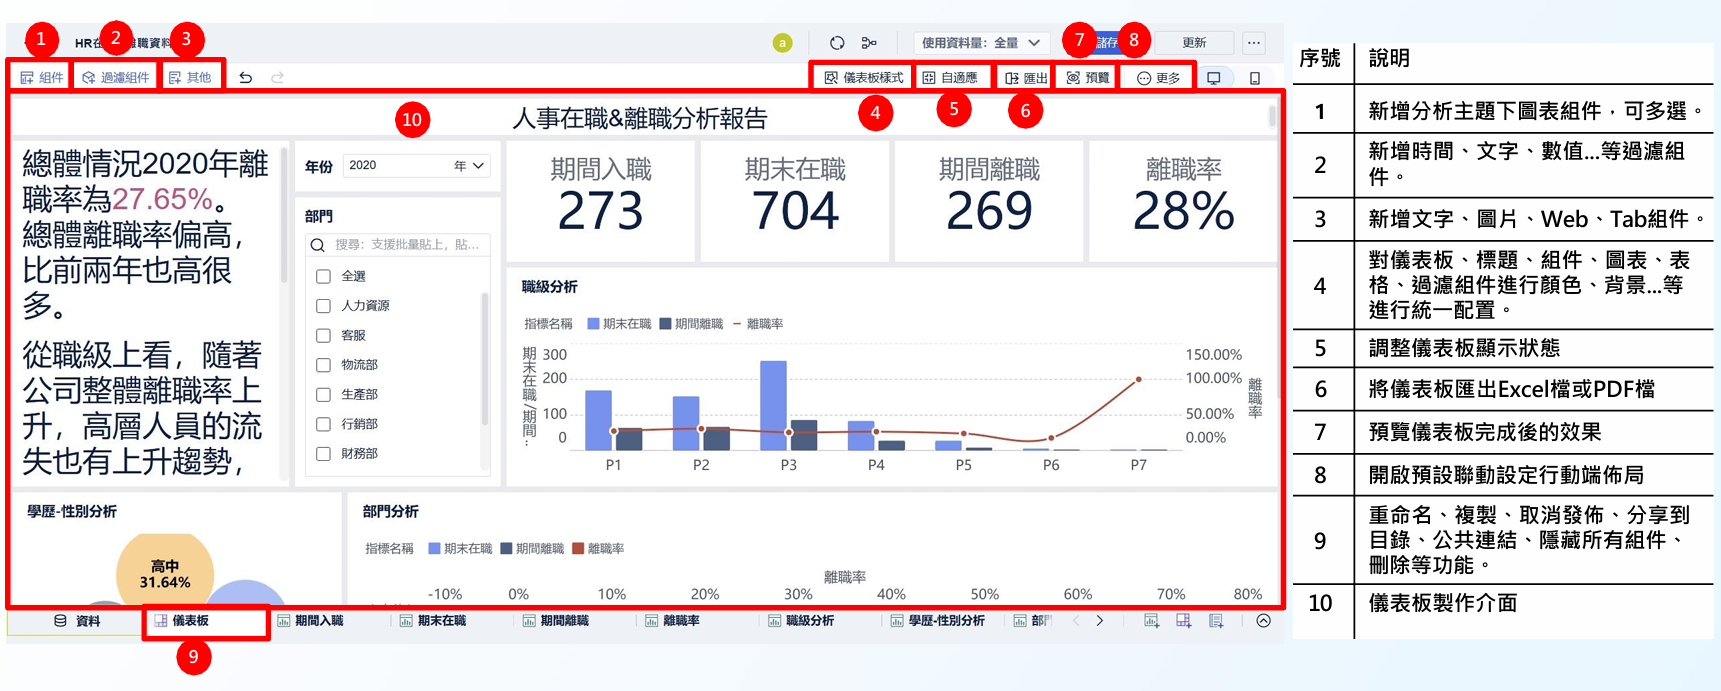Click the dashboard title 人事在職&離職分析報告

(x=640, y=118)
